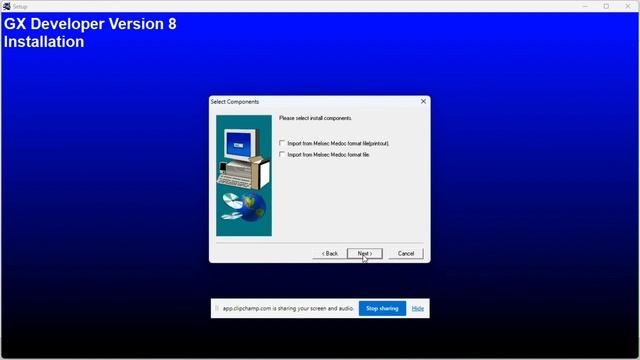Go back with the Back button
The width and height of the screenshot is (640, 360).
point(329,253)
